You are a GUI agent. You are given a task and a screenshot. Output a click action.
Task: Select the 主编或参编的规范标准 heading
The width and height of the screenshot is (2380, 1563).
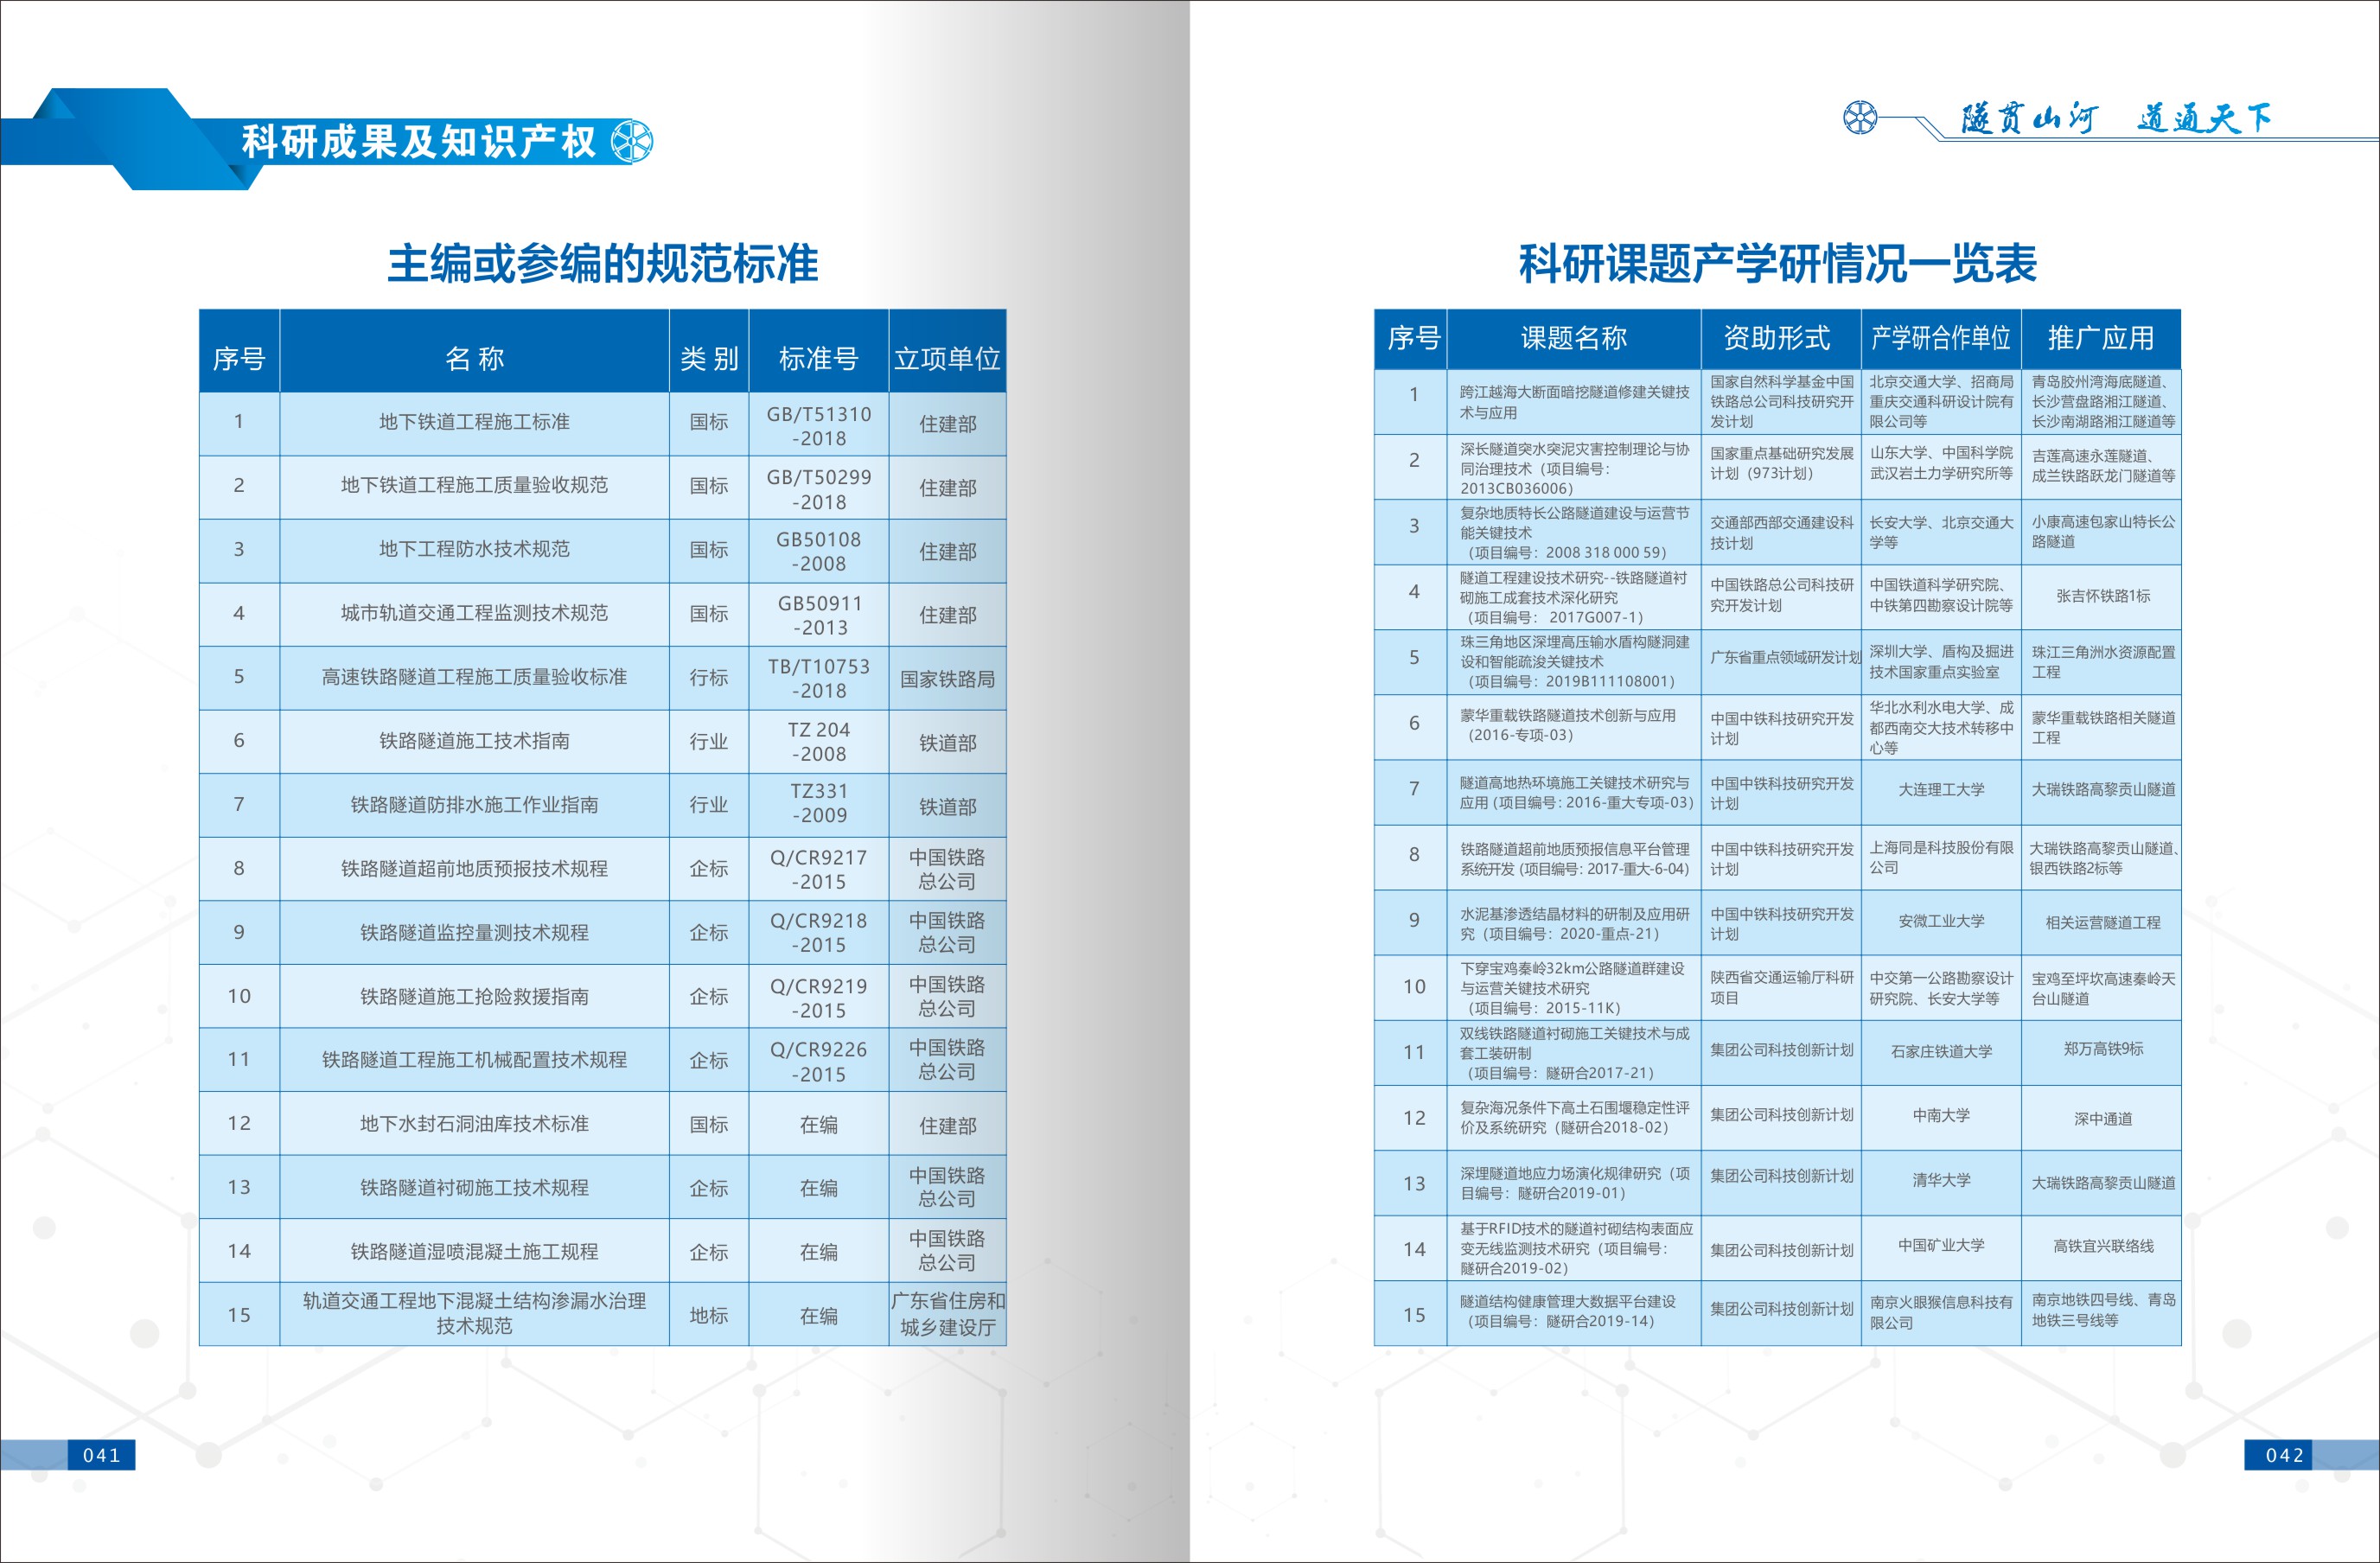tap(602, 263)
